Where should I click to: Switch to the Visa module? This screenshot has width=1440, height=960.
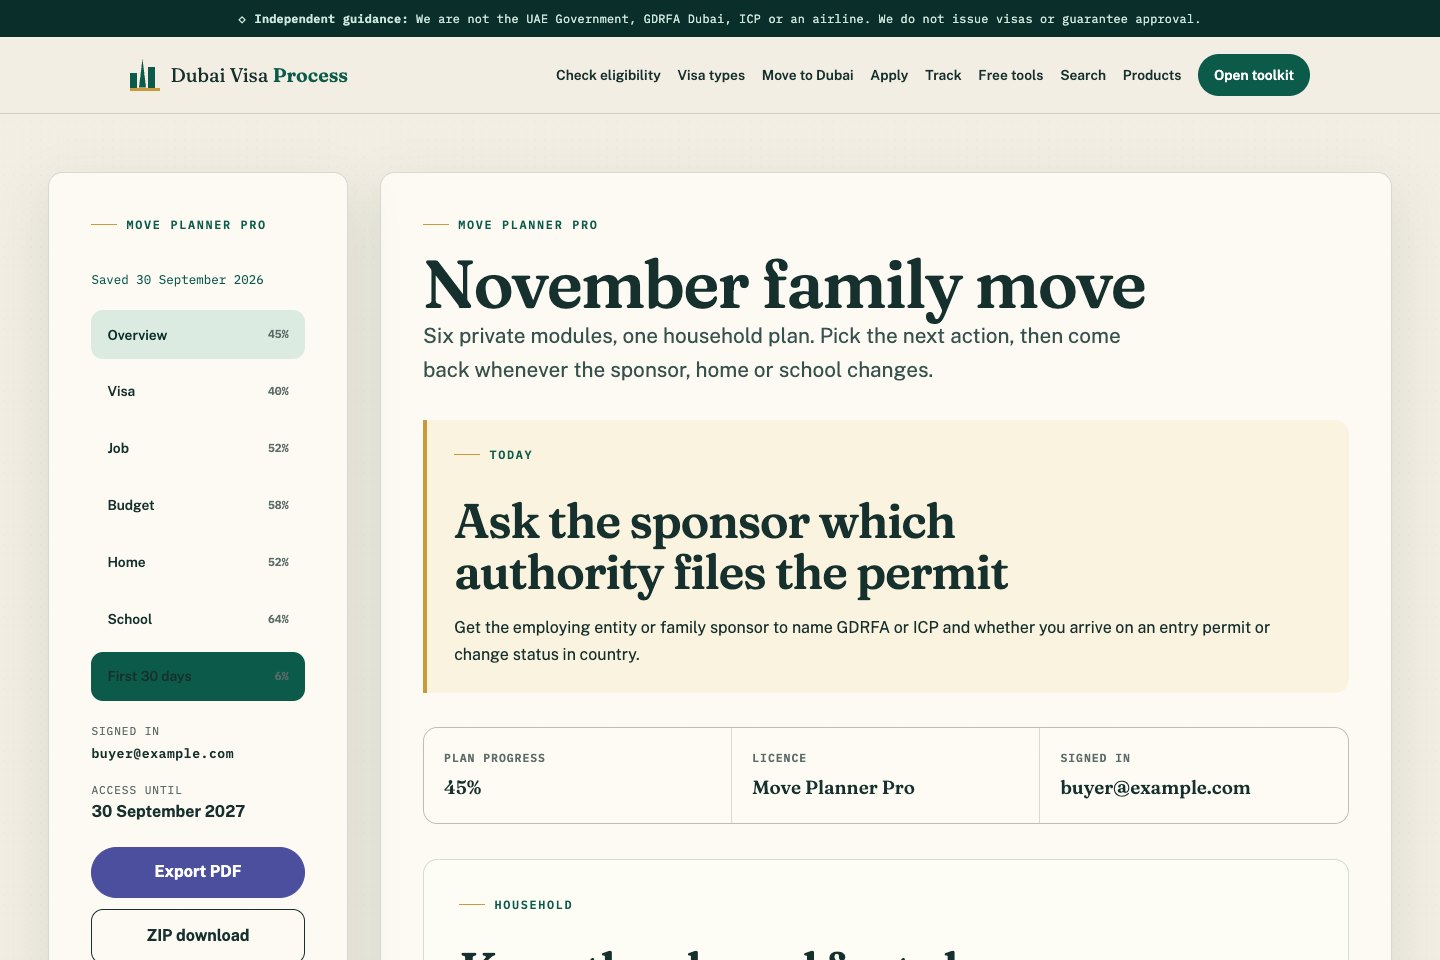(x=198, y=391)
